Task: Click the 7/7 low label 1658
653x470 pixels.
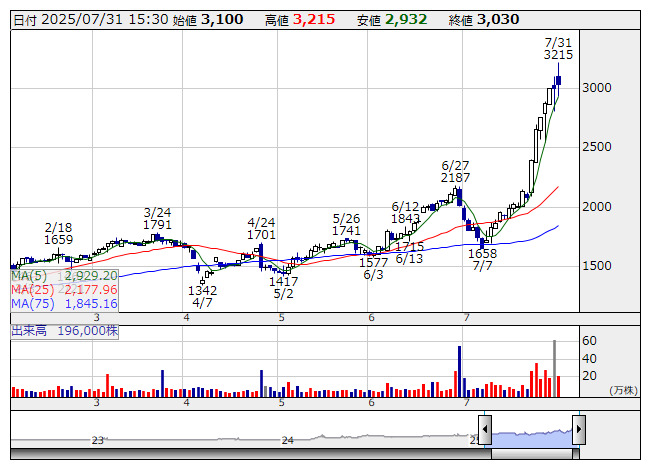Action: (x=482, y=254)
